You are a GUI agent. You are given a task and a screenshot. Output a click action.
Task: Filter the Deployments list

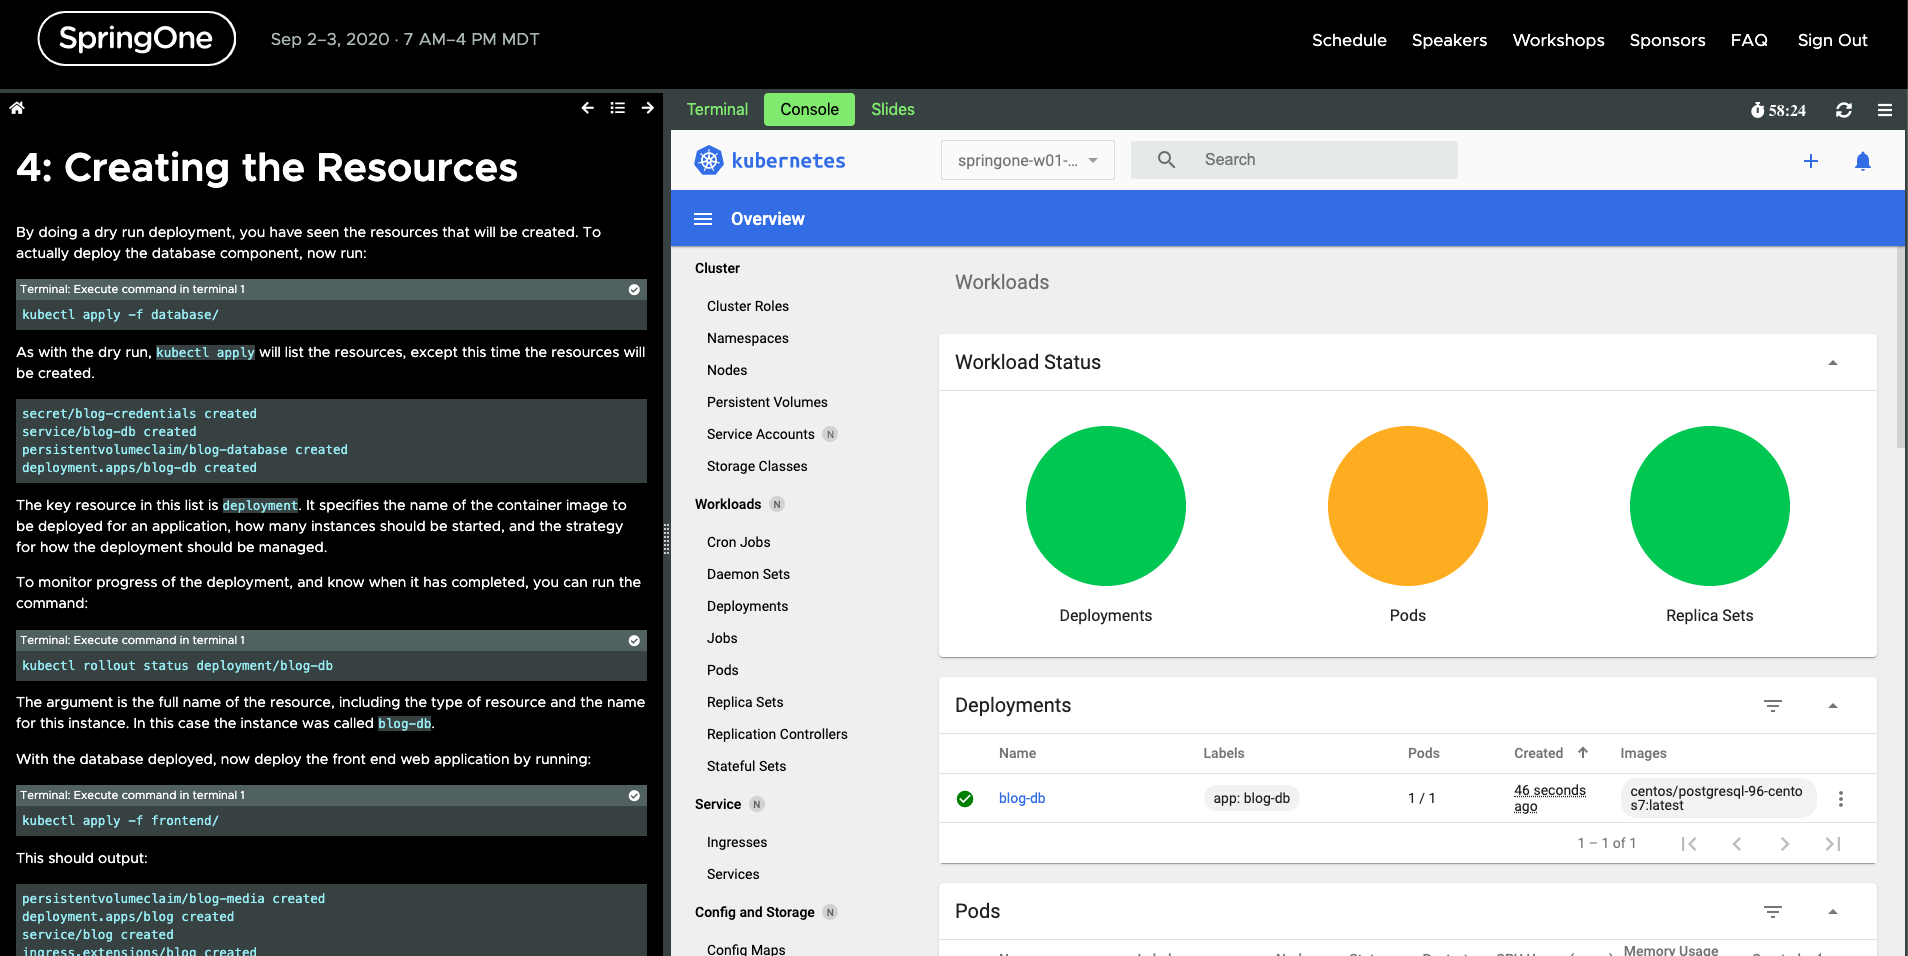tap(1772, 706)
